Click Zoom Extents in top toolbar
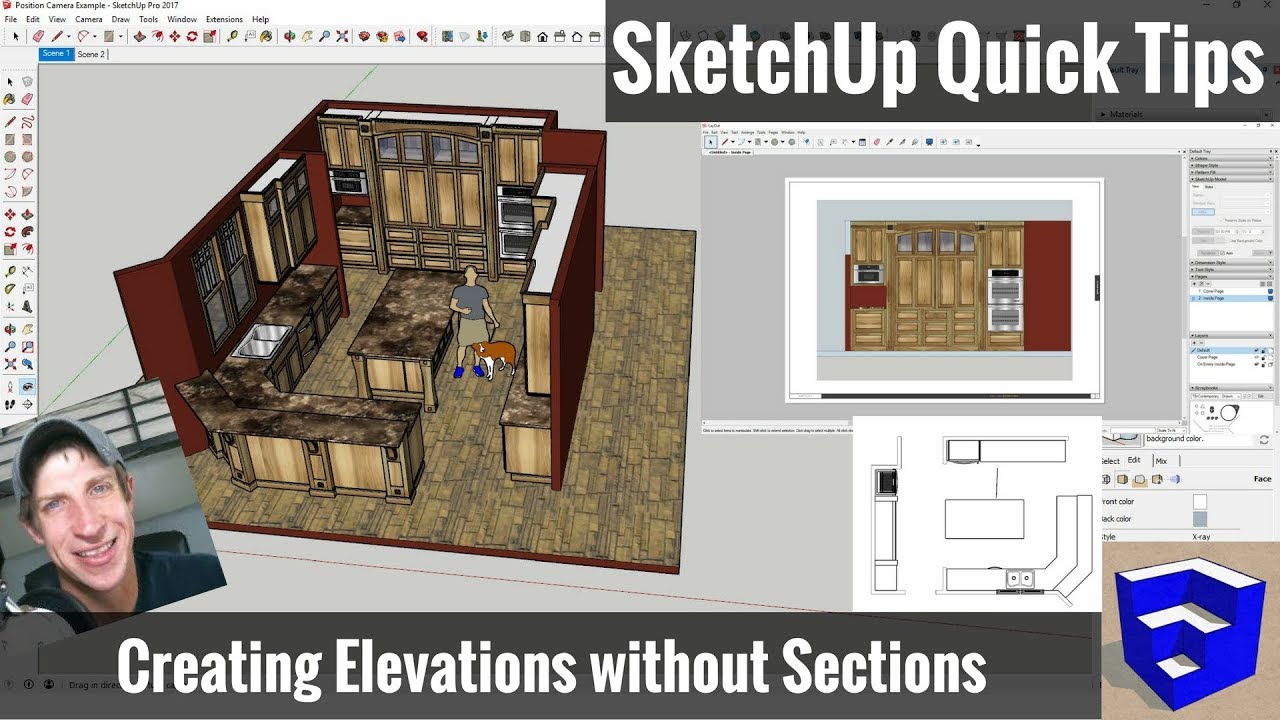Image resolution: width=1280 pixels, height=720 pixels. (x=341, y=36)
